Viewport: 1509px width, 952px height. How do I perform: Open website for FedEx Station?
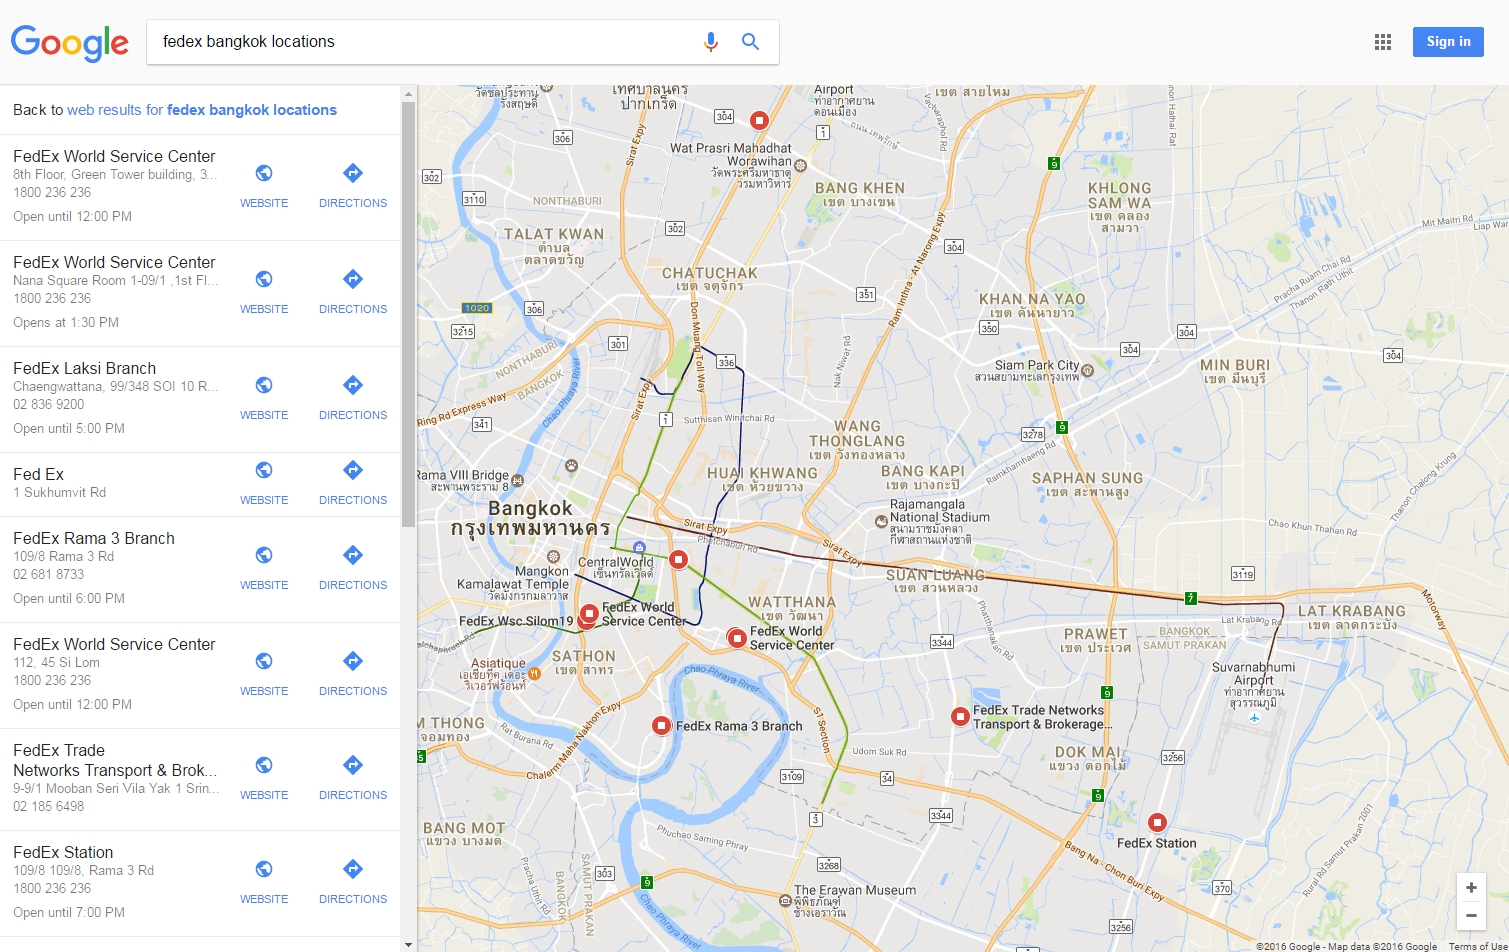pyautogui.click(x=264, y=882)
